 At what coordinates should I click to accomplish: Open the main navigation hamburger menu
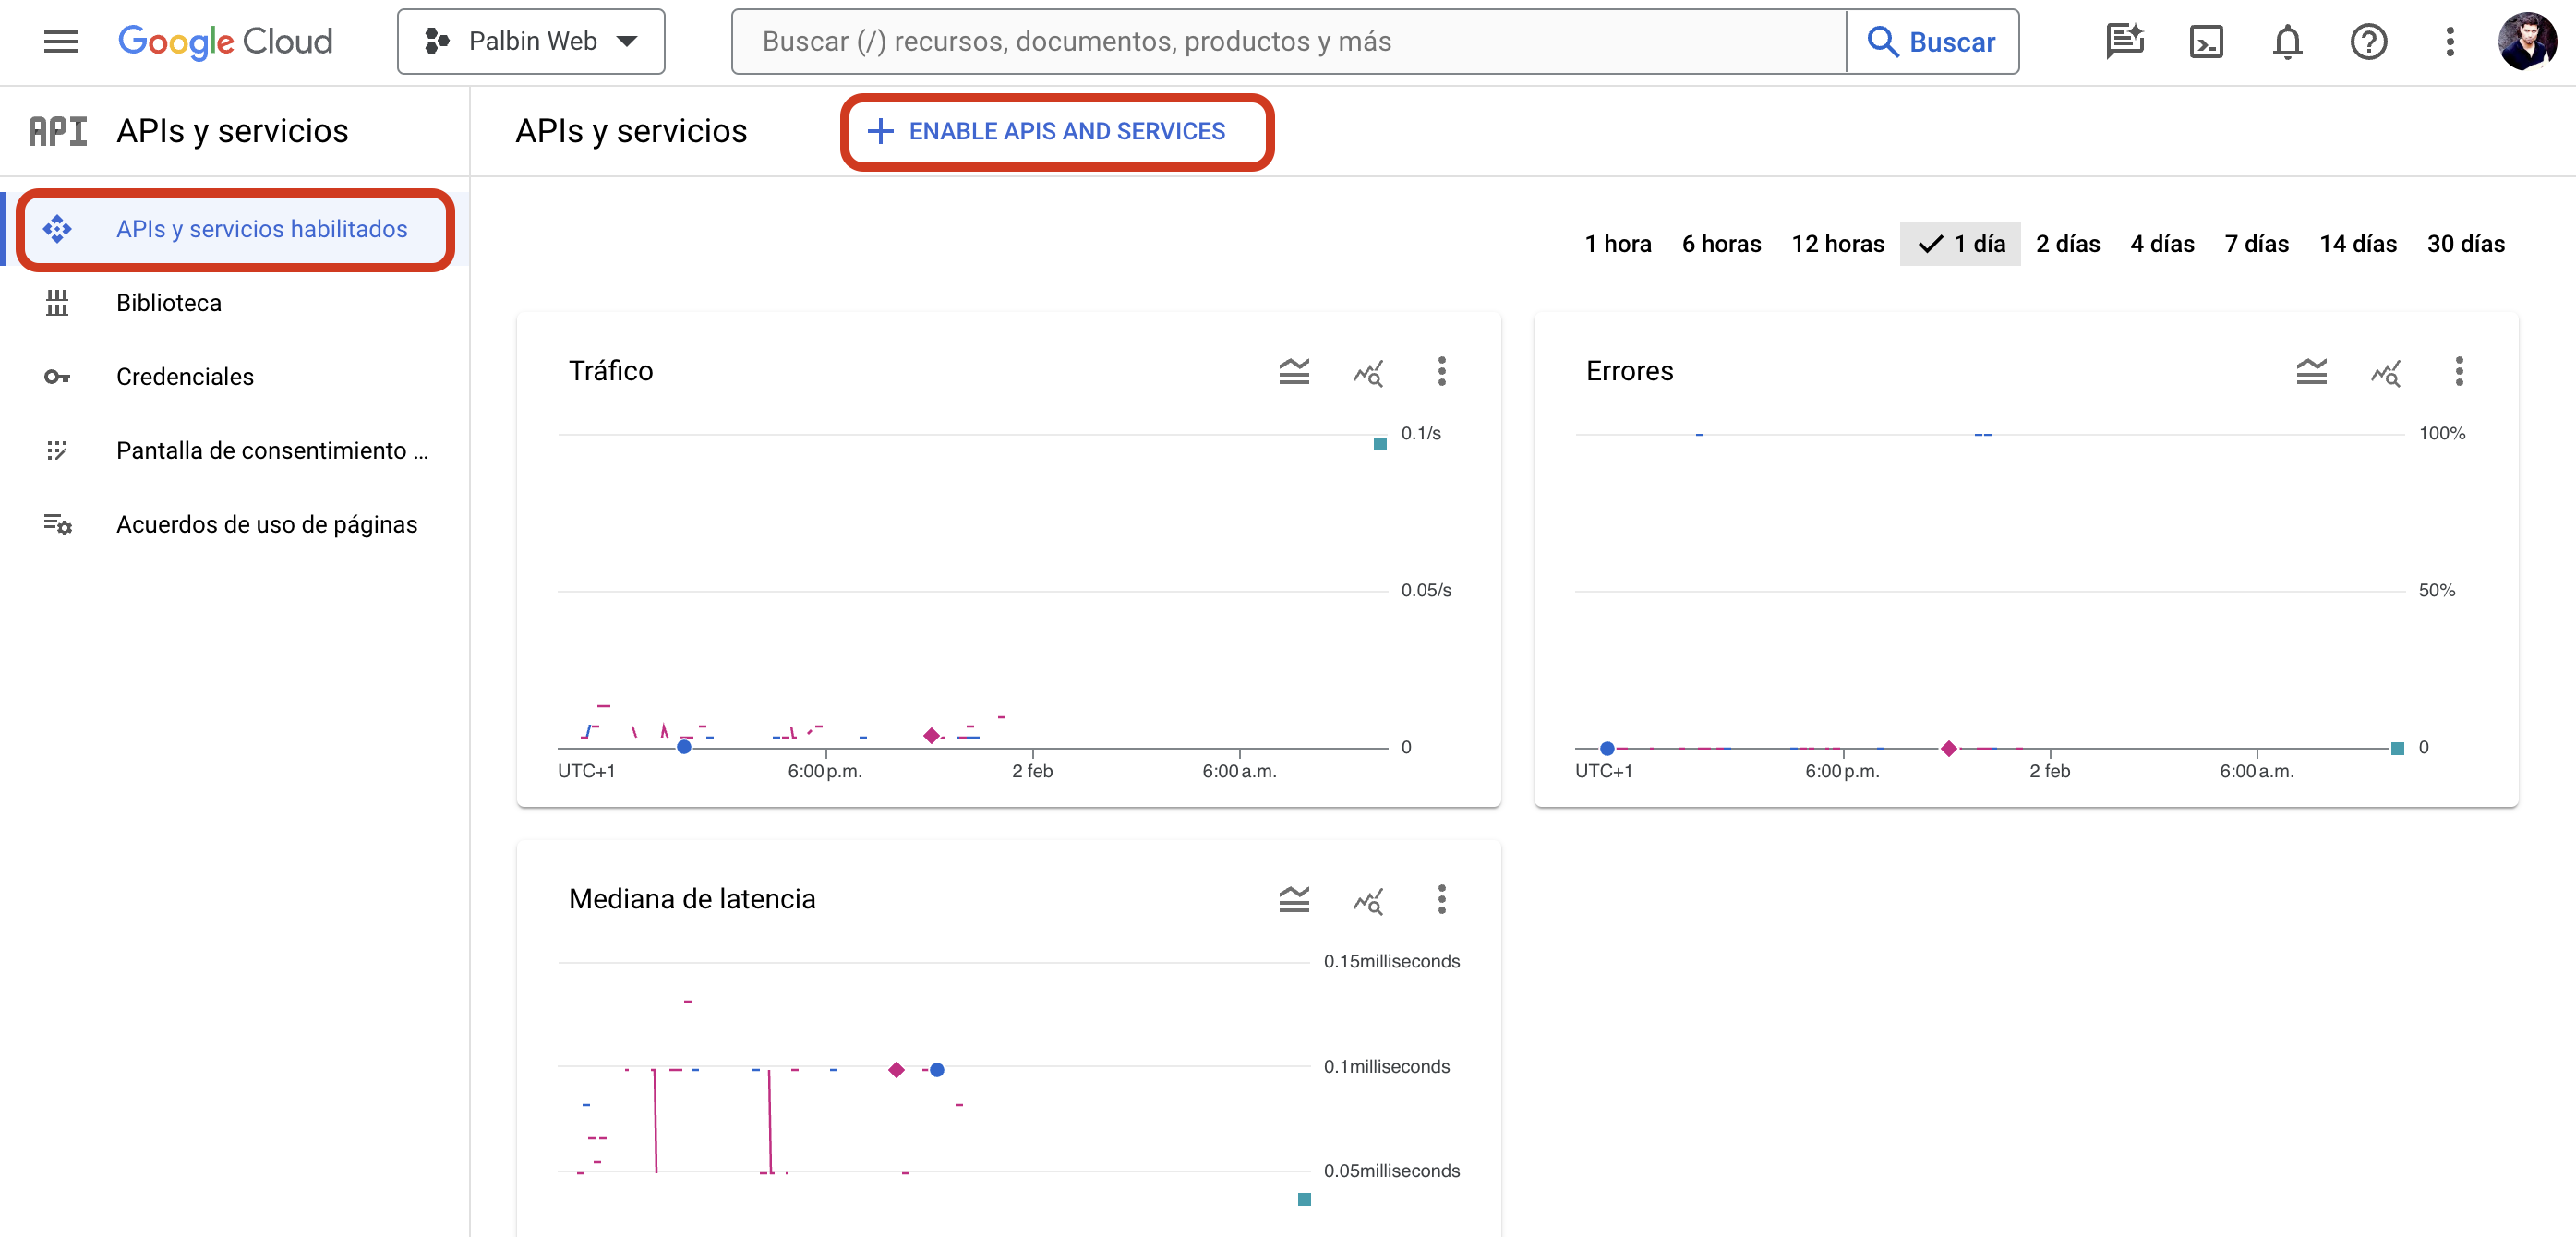pos(61,41)
